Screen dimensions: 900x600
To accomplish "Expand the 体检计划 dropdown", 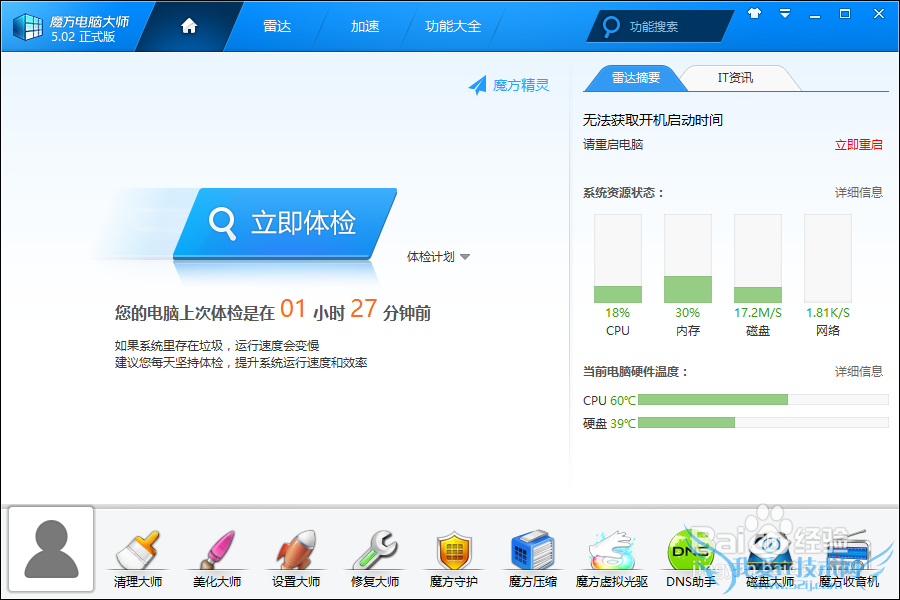I will (439, 257).
